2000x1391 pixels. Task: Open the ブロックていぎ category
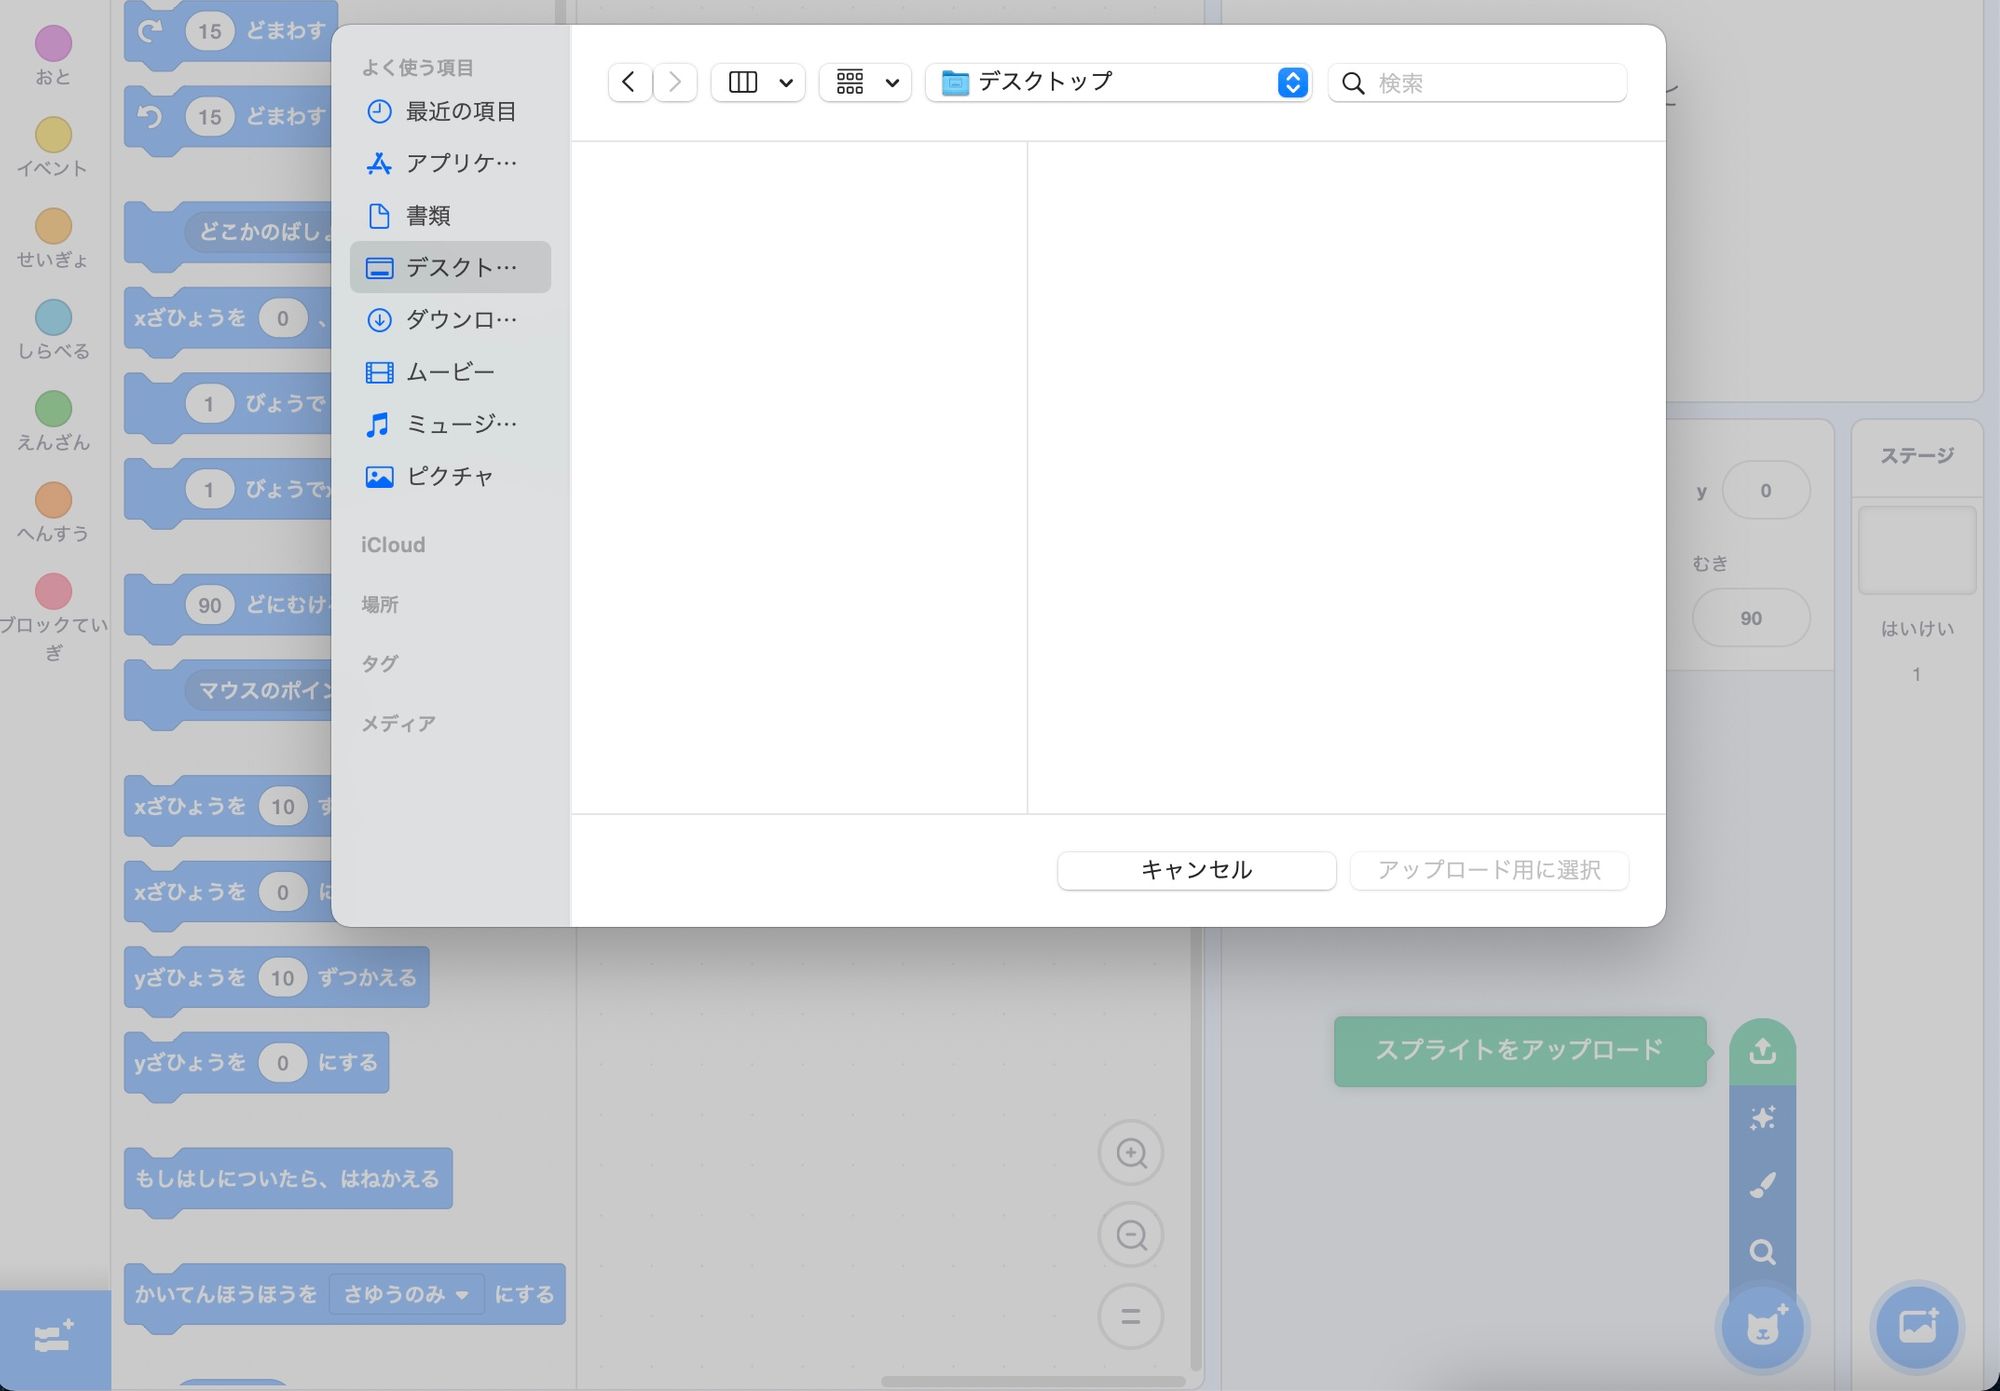[54, 598]
